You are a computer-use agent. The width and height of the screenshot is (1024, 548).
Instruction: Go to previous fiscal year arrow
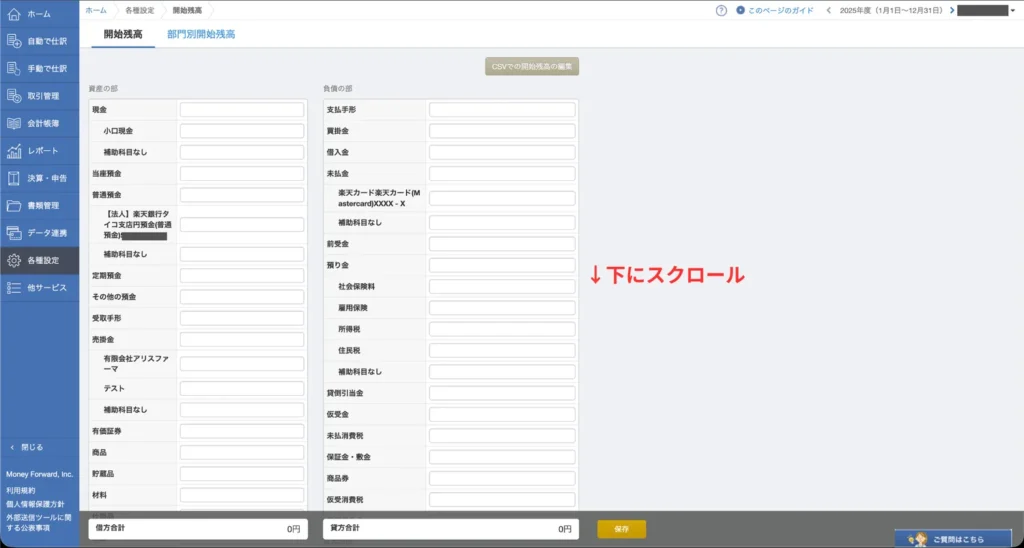[x=829, y=10]
